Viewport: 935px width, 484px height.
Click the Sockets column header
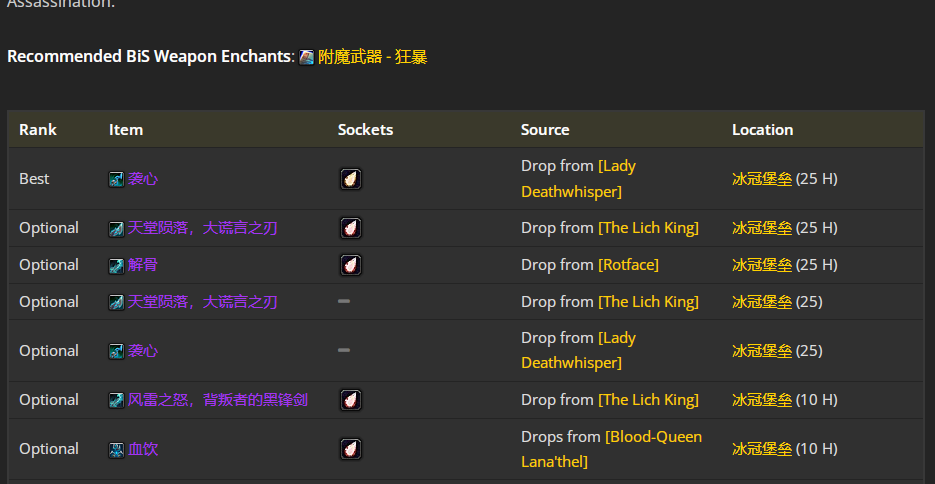click(x=365, y=130)
